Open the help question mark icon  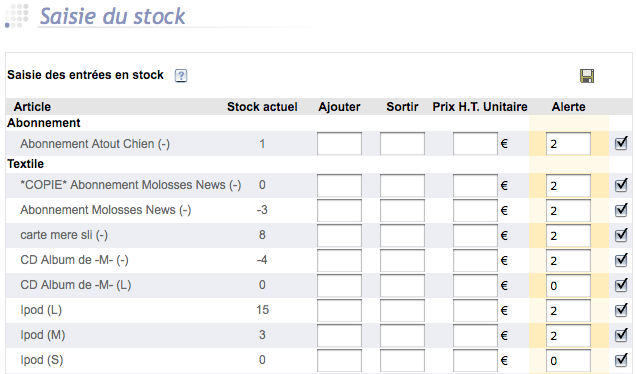pyautogui.click(x=181, y=76)
